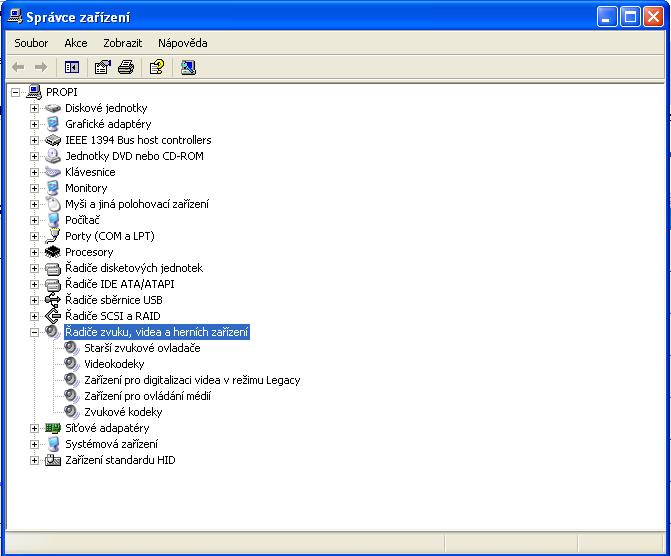Open Properties via toolbar icon

tap(103, 67)
